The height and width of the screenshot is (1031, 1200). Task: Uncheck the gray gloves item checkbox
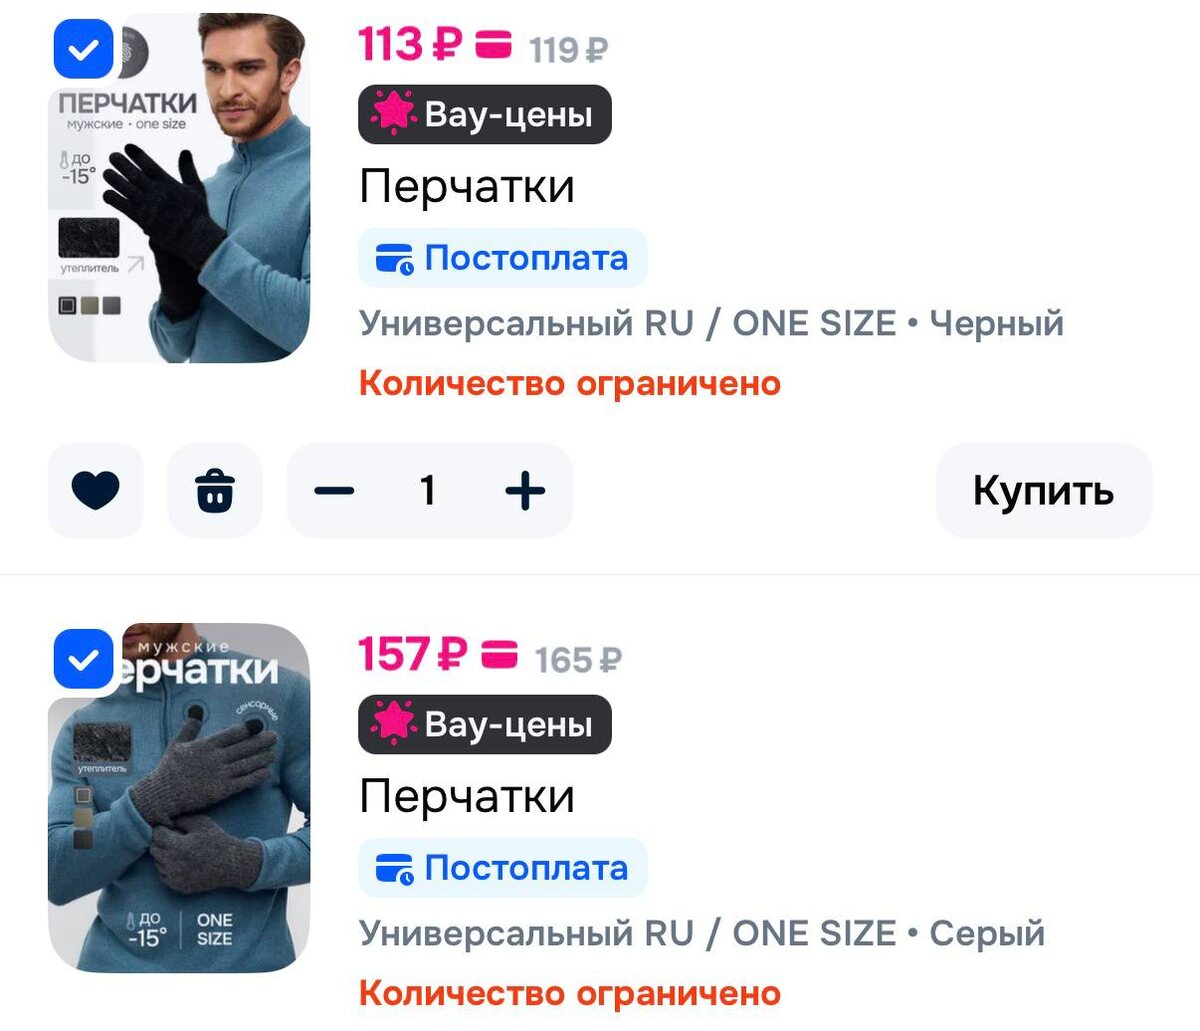click(84, 659)
